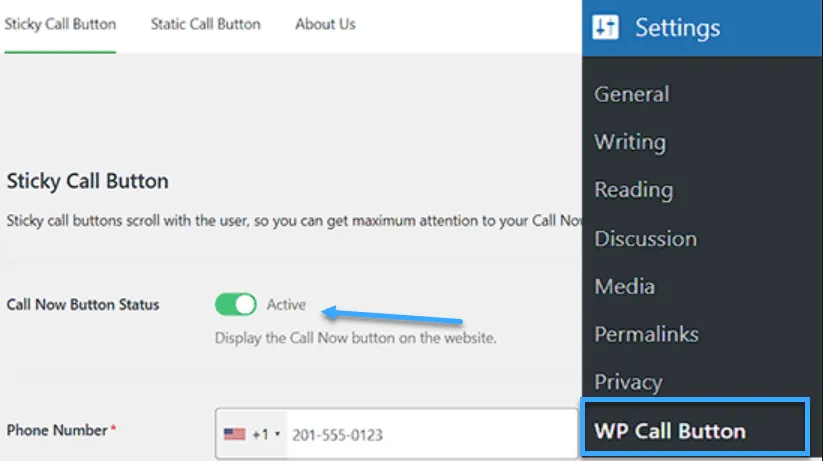Screen dimensions: 823x461
Task: Open General settings
Action: tap(631, 95)
